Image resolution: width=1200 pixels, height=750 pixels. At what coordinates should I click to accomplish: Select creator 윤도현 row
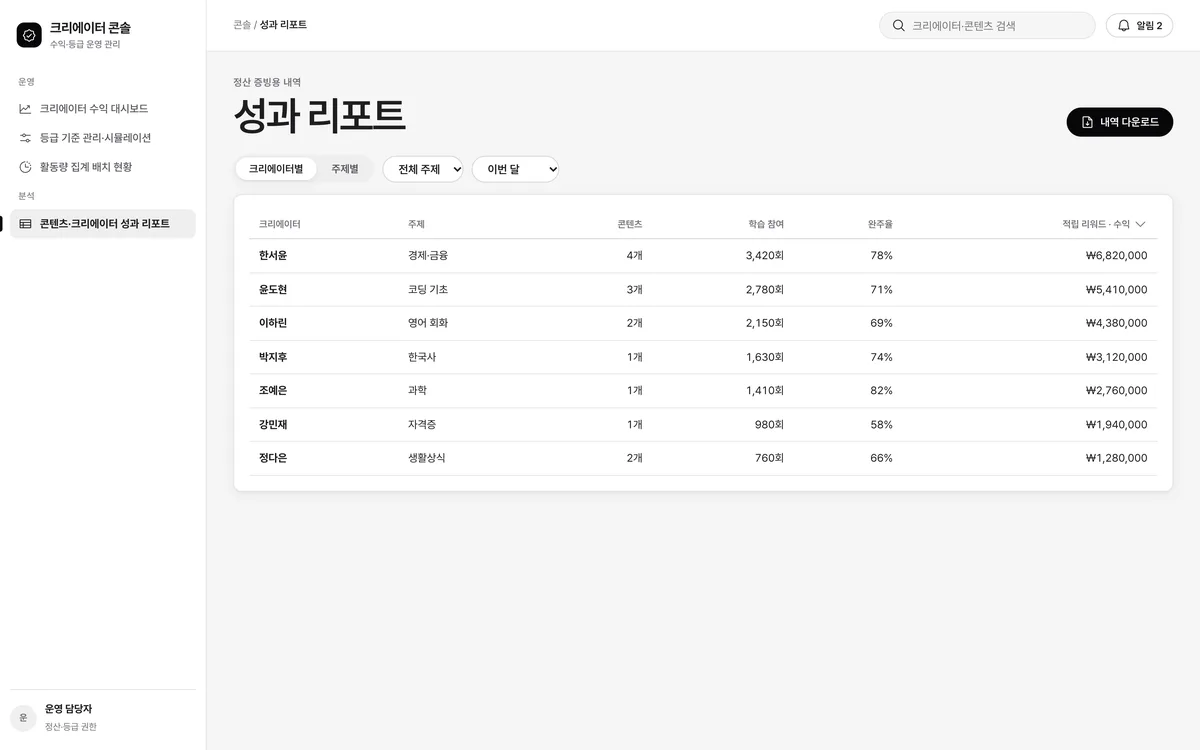coord(703,290)
